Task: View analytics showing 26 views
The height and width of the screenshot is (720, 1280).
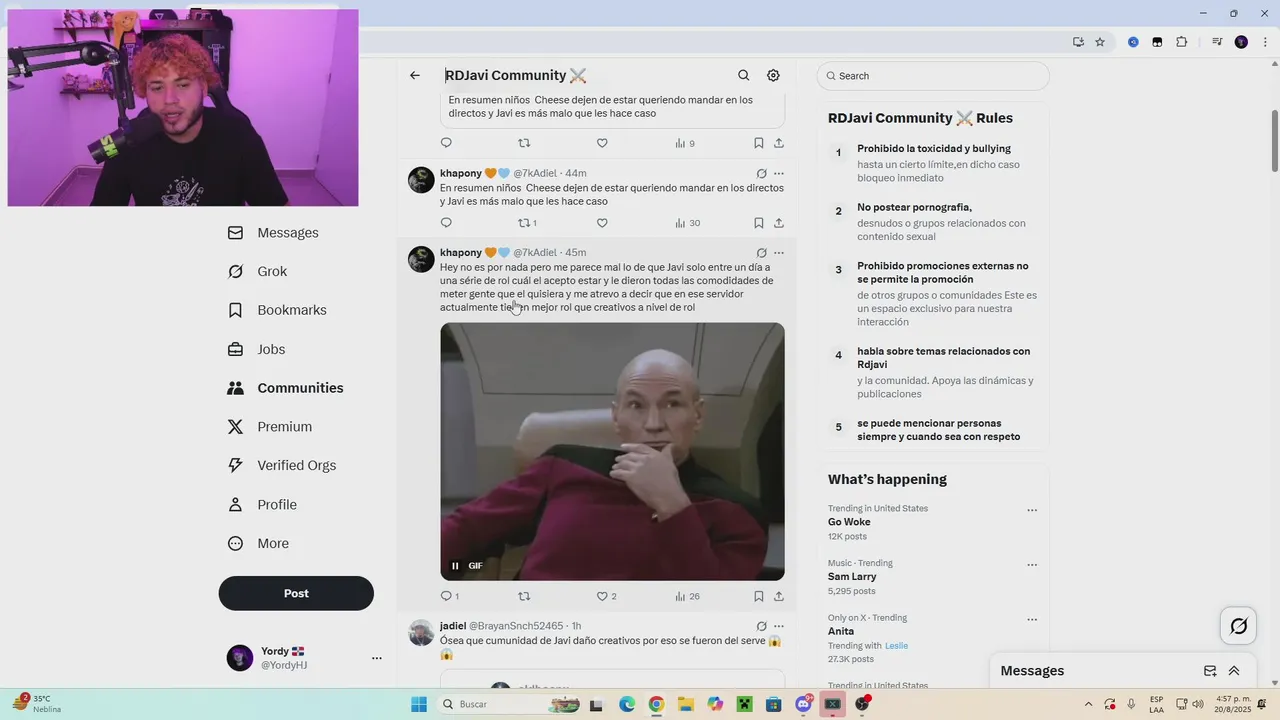Action: point(687,596)
